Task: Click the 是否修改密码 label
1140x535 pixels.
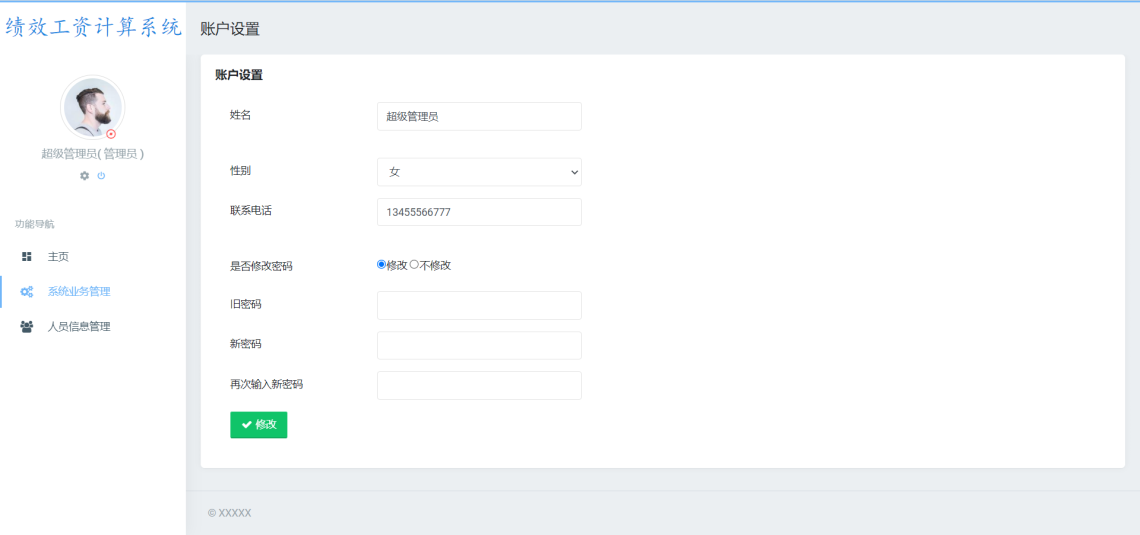Action: (261, 266)
